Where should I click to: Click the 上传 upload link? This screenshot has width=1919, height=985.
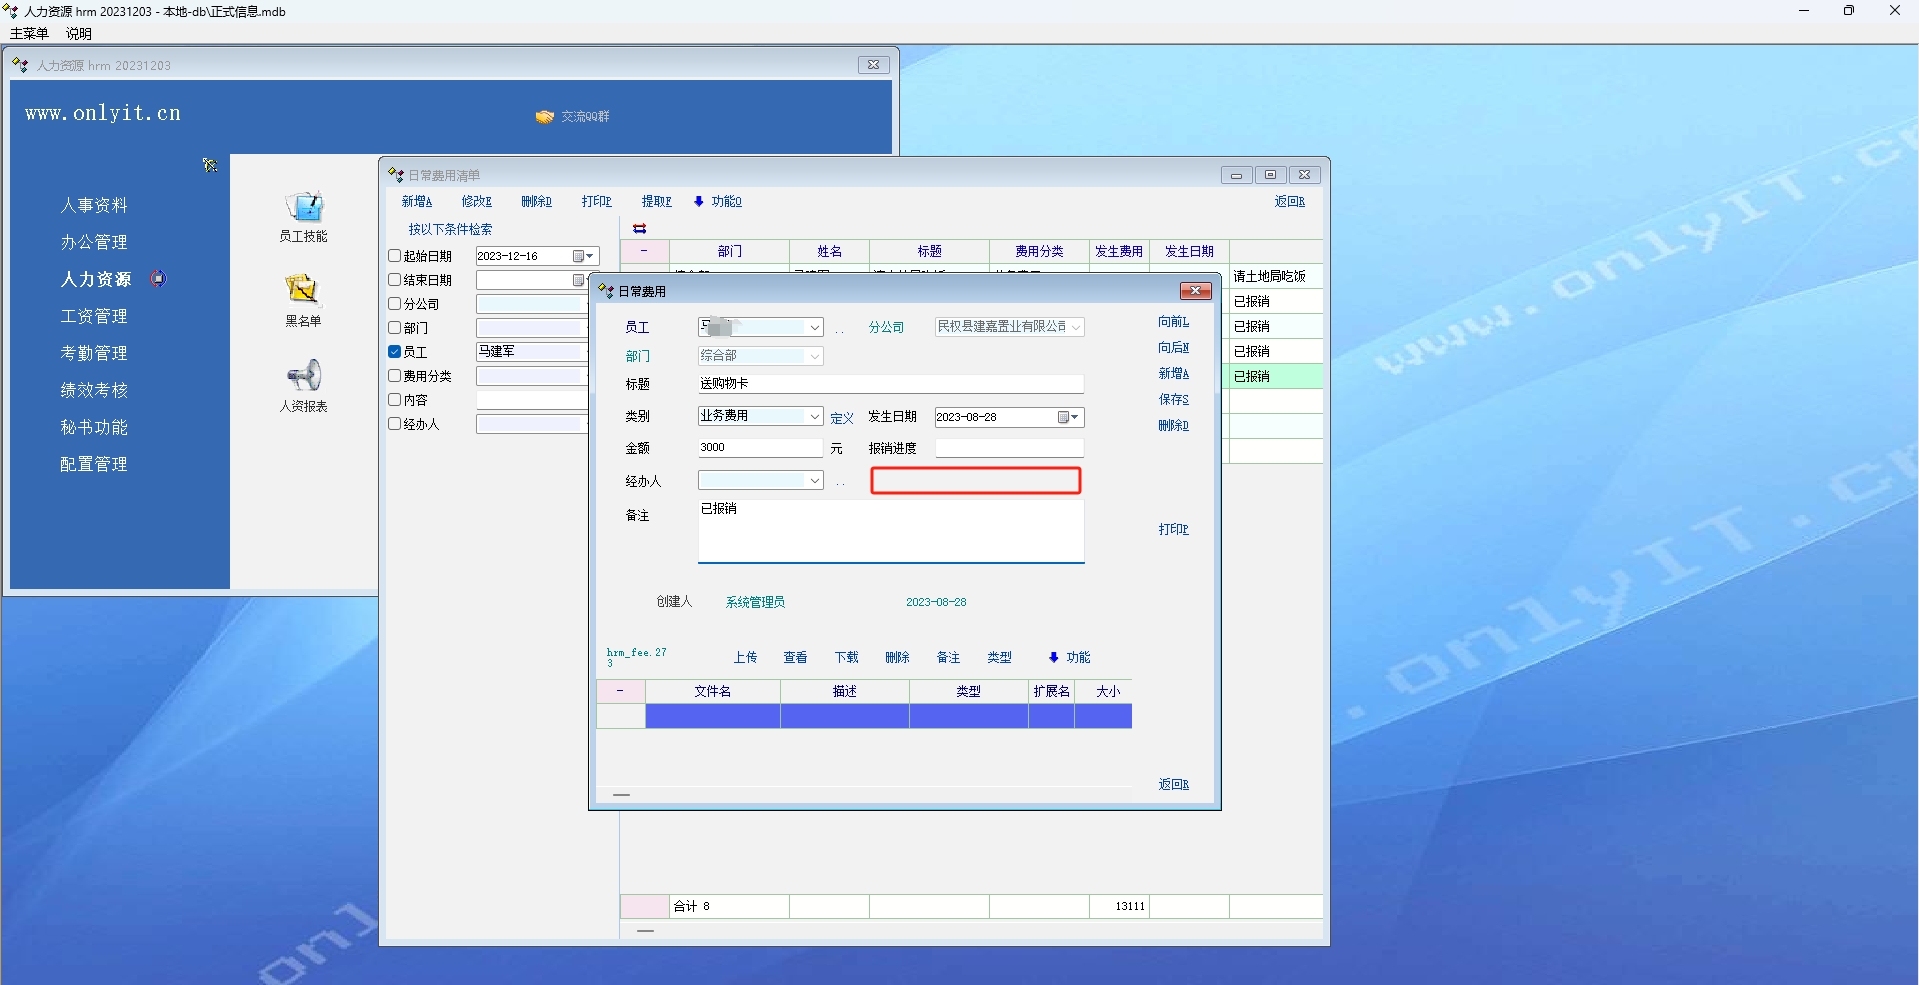745,658
